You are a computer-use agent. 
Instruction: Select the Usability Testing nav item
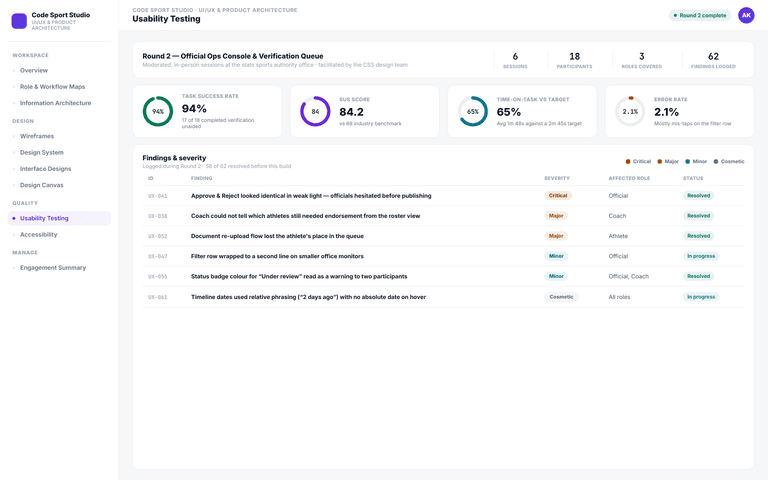tap(59, 218)
